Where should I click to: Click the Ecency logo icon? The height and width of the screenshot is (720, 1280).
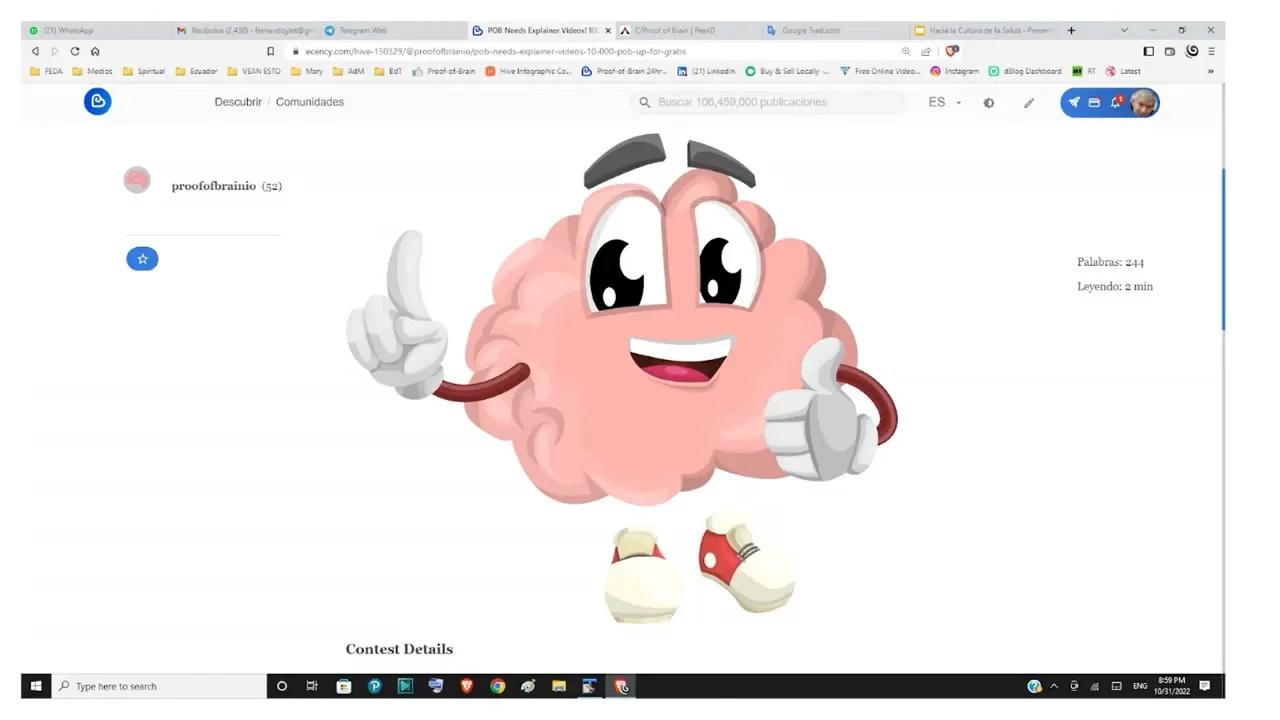coord(97,101)
